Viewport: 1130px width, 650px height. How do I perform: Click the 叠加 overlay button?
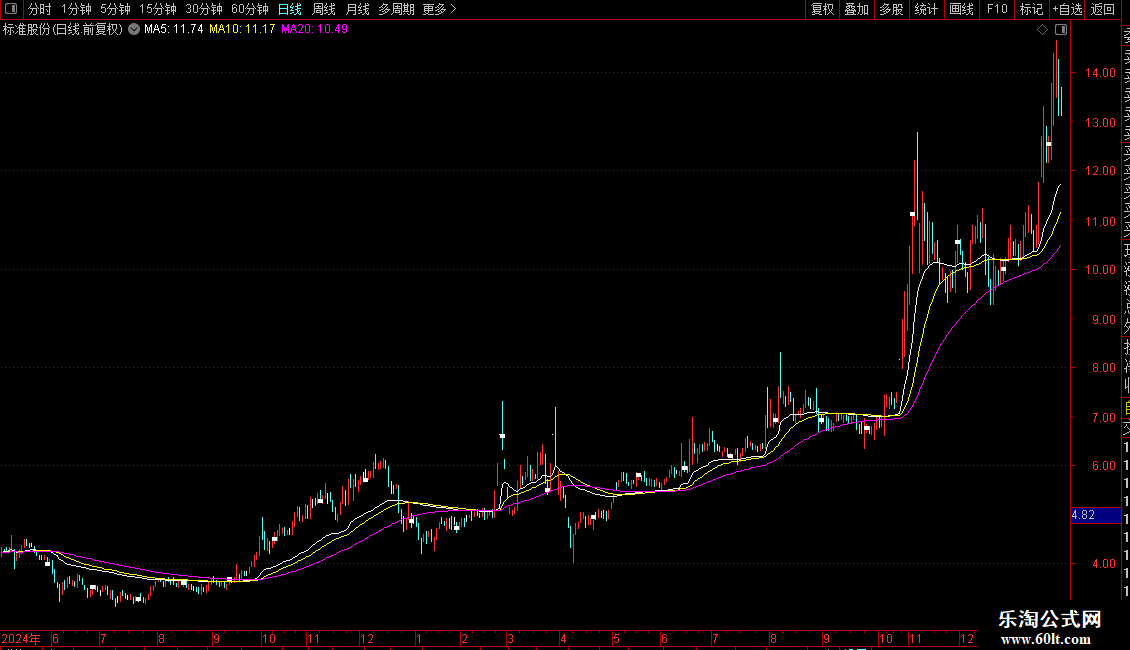tap(857, 9)
